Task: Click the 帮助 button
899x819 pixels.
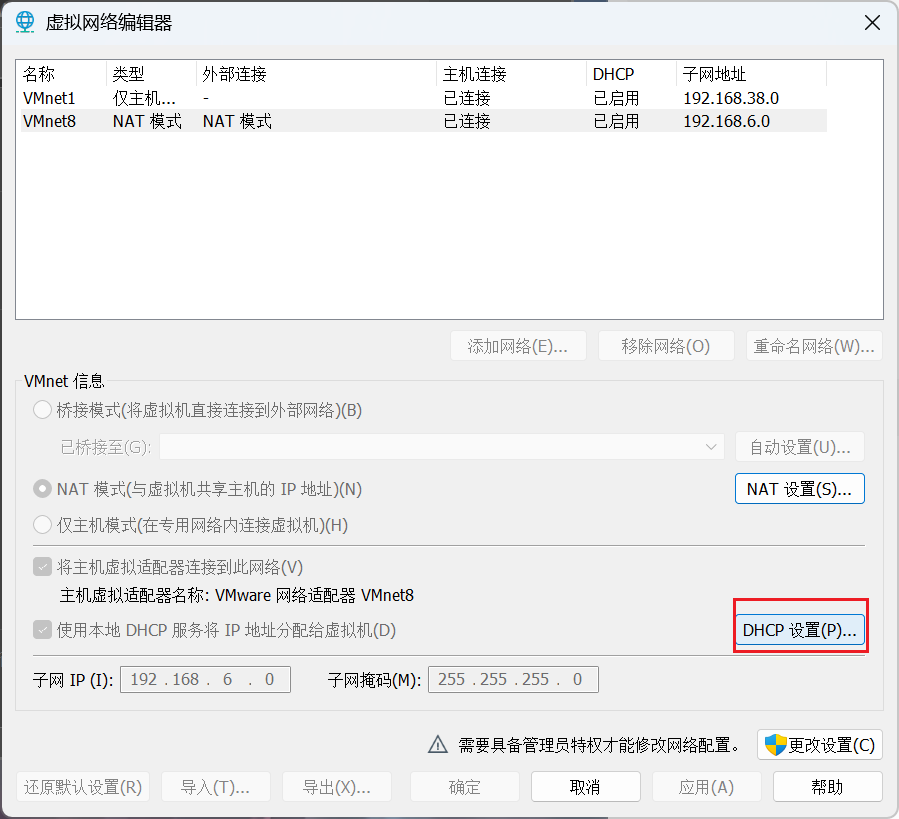Action: pyautogui.click(x=828, y=787)
